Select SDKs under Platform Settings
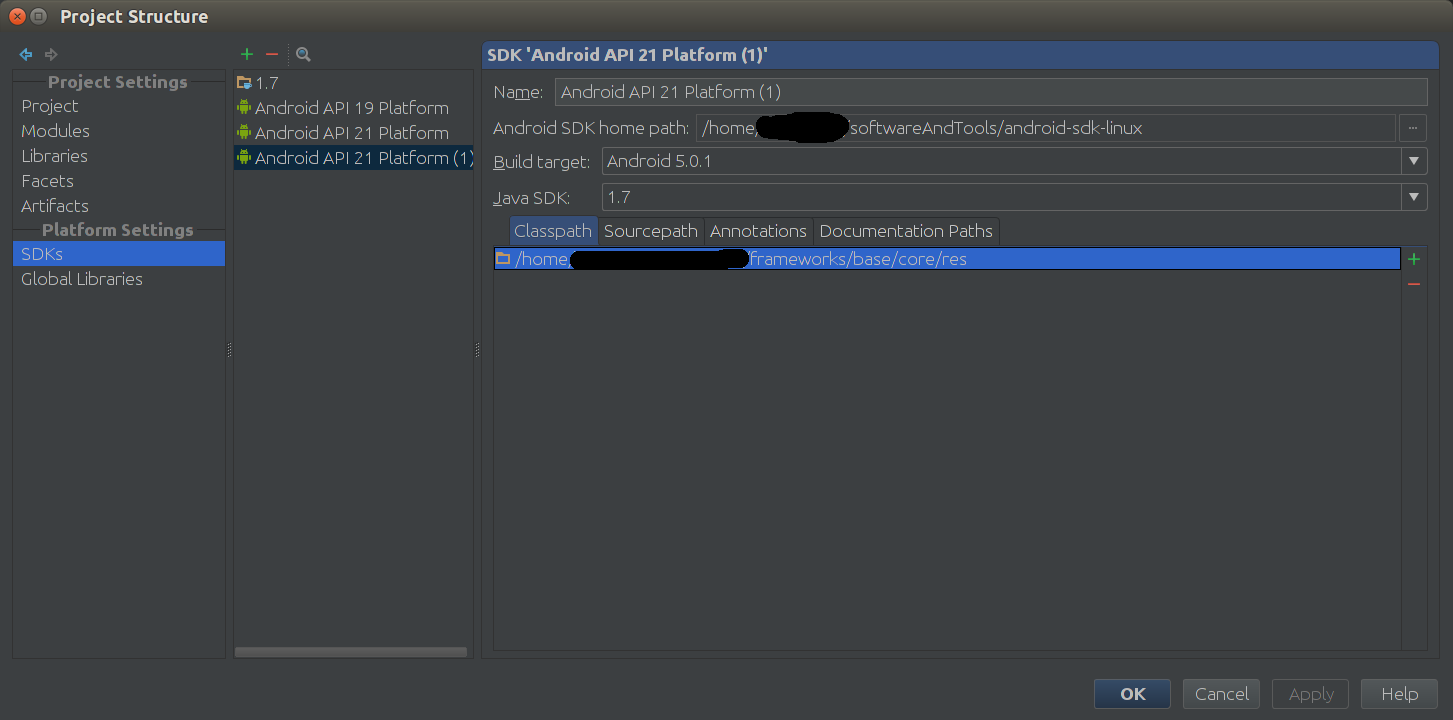This screenshot has height=720, width=1453. [40, 253]
